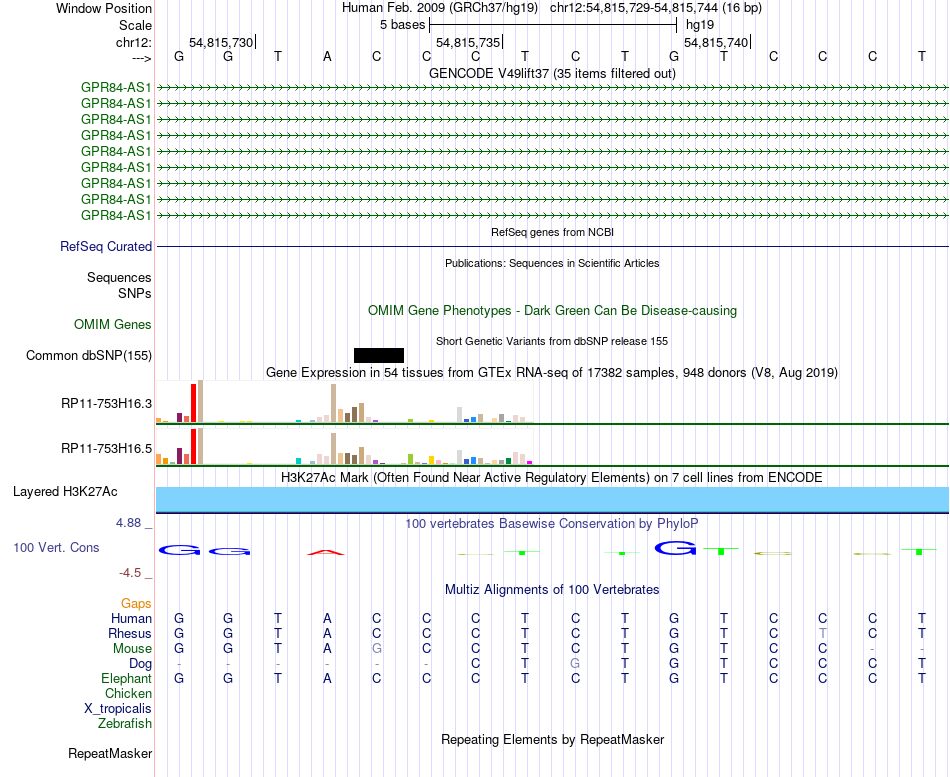The image size is (950, 777).
Task: Click the Multiz Alignments of 100 Vertebrates title
Action: pyautogui.click(x=552, y=590)
